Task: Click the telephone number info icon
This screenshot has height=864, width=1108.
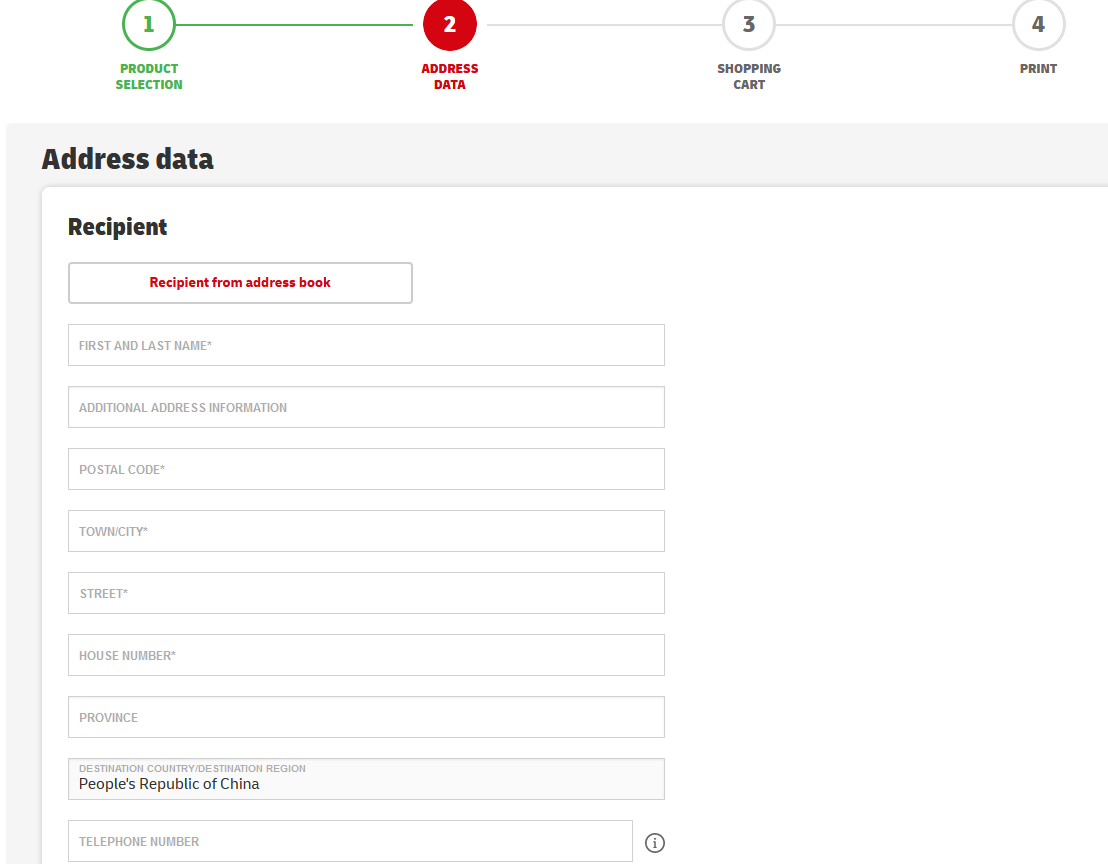Action: pyautogui.click(x=654, y=842)
